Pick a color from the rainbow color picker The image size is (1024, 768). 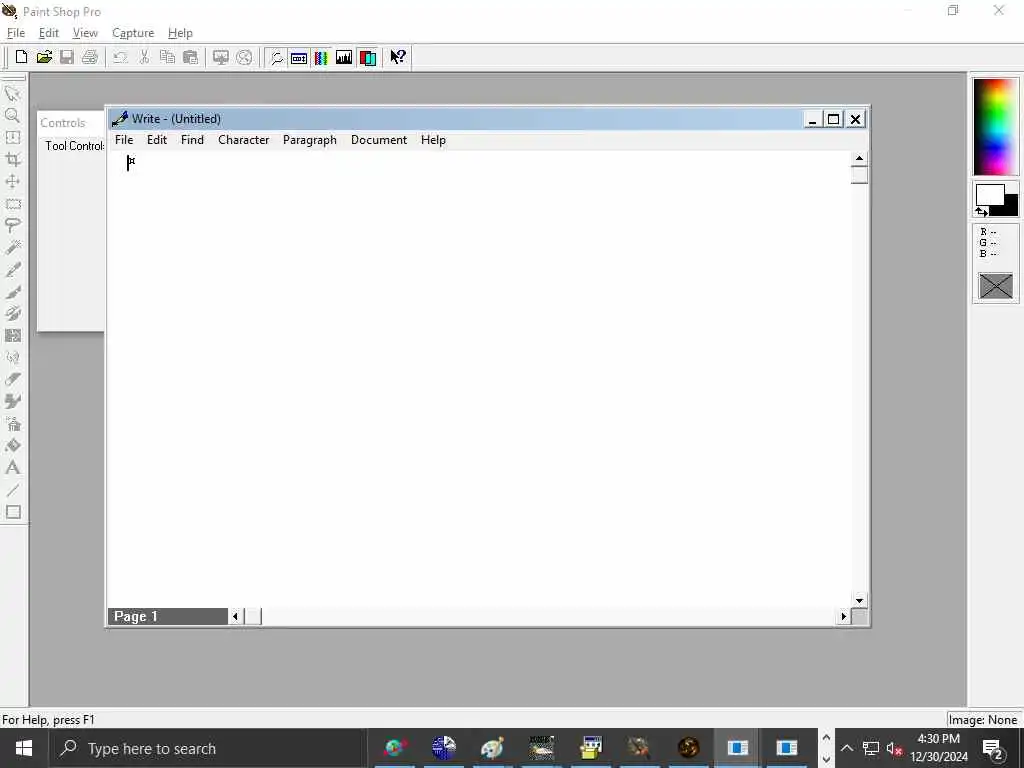[995, 127]
